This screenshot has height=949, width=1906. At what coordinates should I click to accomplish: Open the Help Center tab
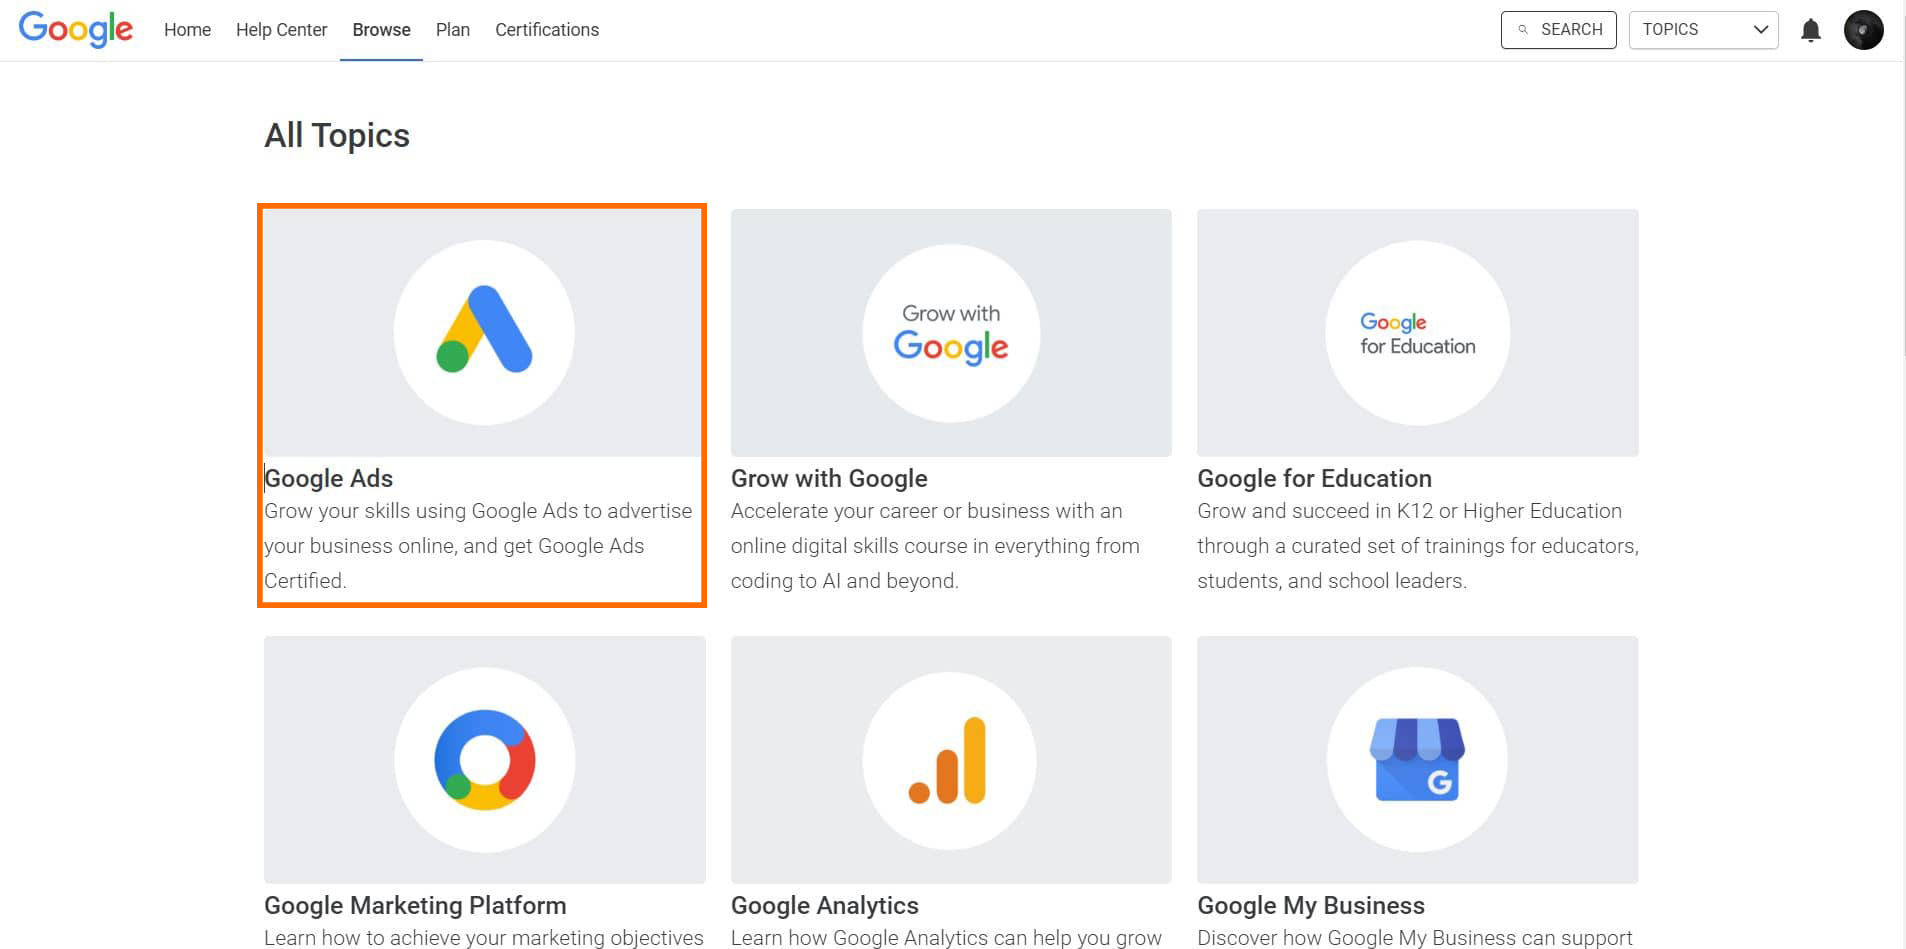point(281,30)
